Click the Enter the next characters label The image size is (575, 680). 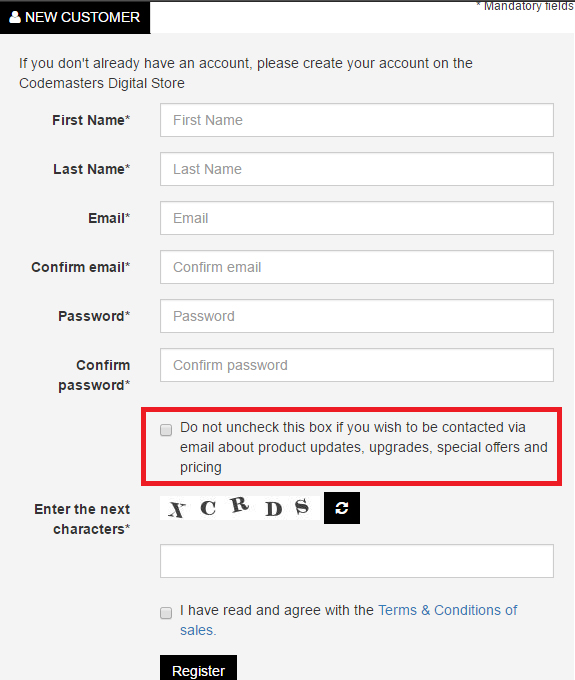pyautogui.click(x=82, y=519)
